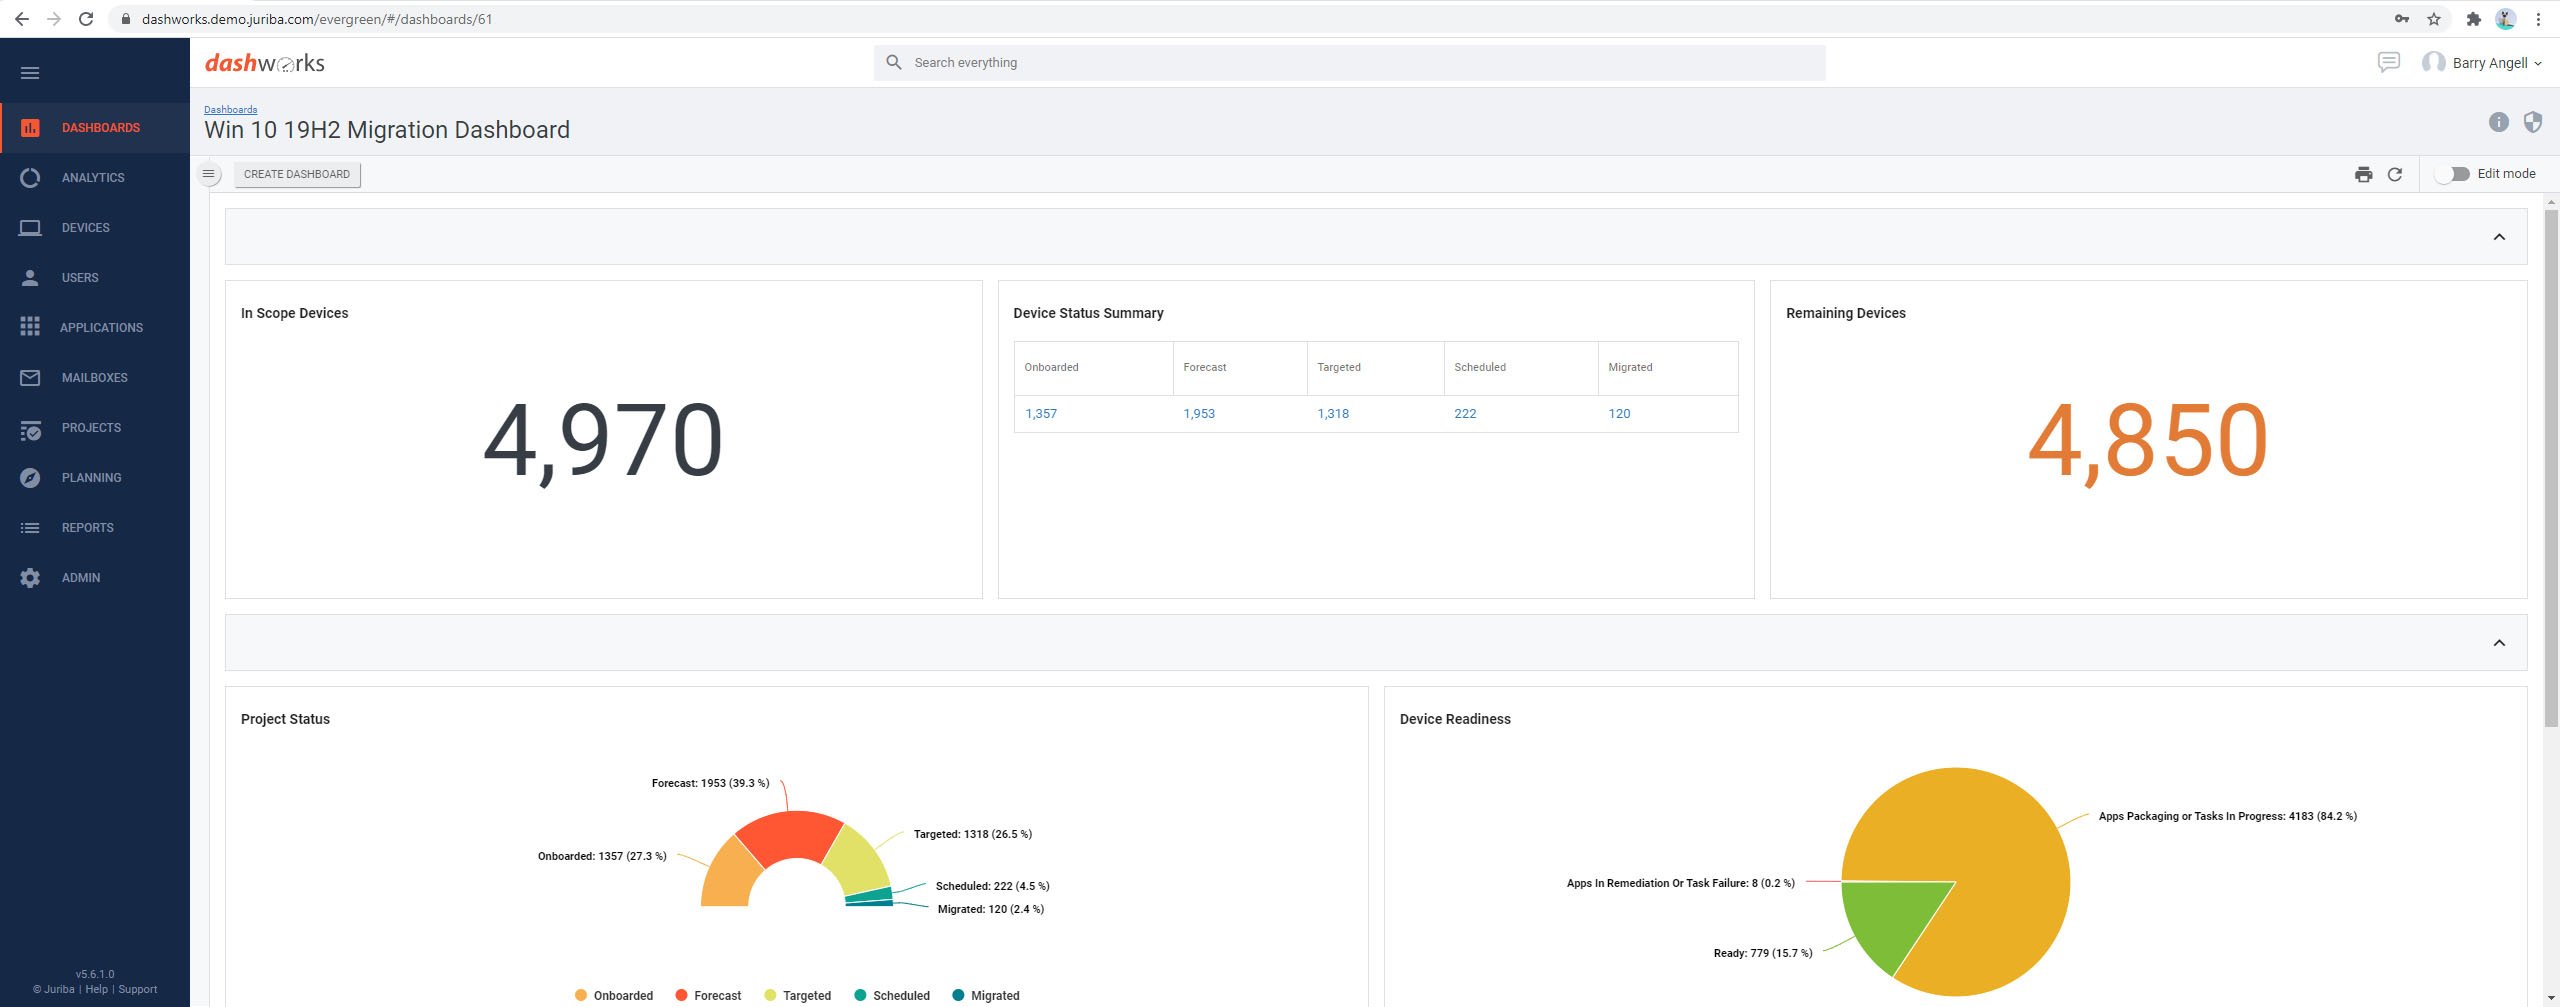The width and height of the screenshot is (2560, 1007).
Task: Click the Remaining Devices value 4,850
Action: pyautogui.click(x=2148, y=441)
